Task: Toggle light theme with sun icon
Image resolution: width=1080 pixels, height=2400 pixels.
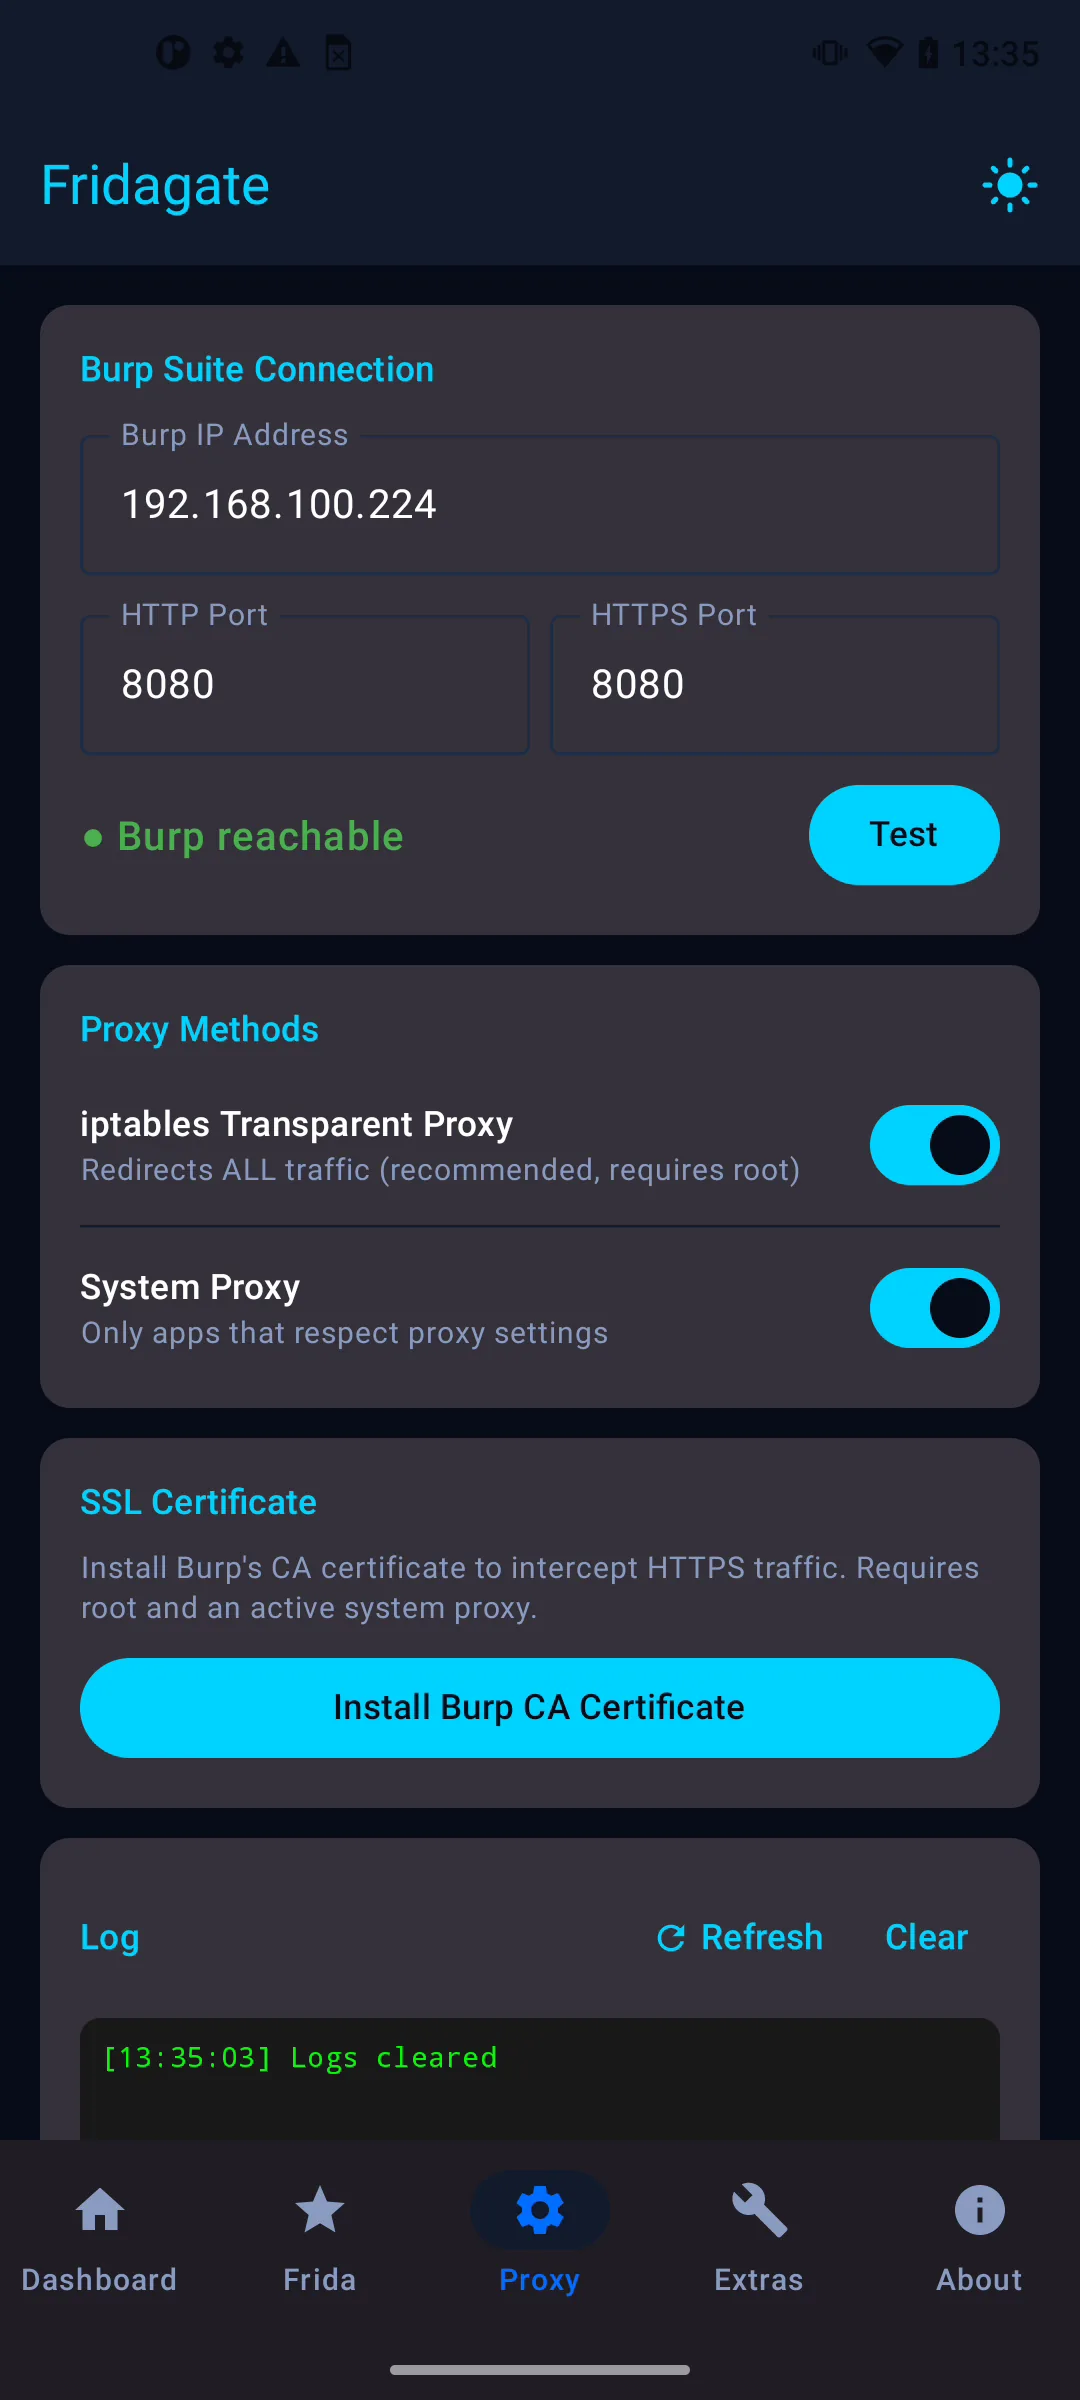Action: 1009,185
